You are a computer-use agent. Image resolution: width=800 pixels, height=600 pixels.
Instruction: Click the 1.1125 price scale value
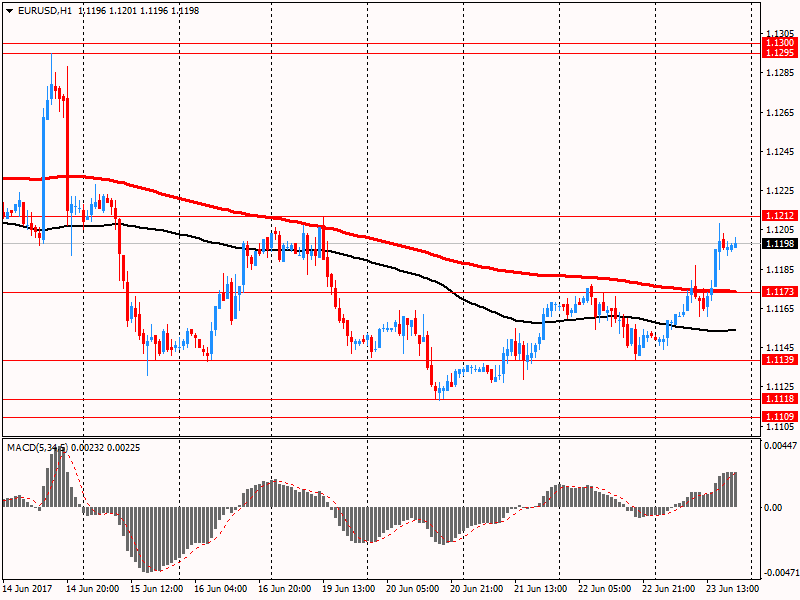[781, 387]
